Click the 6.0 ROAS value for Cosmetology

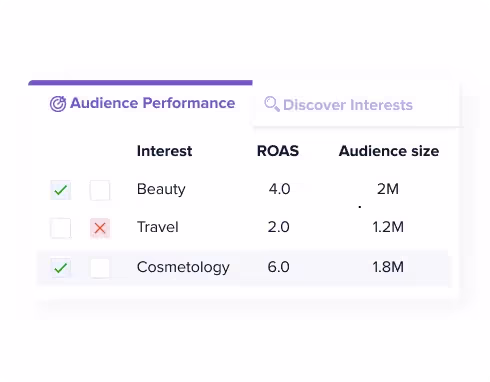coord(278,267)
